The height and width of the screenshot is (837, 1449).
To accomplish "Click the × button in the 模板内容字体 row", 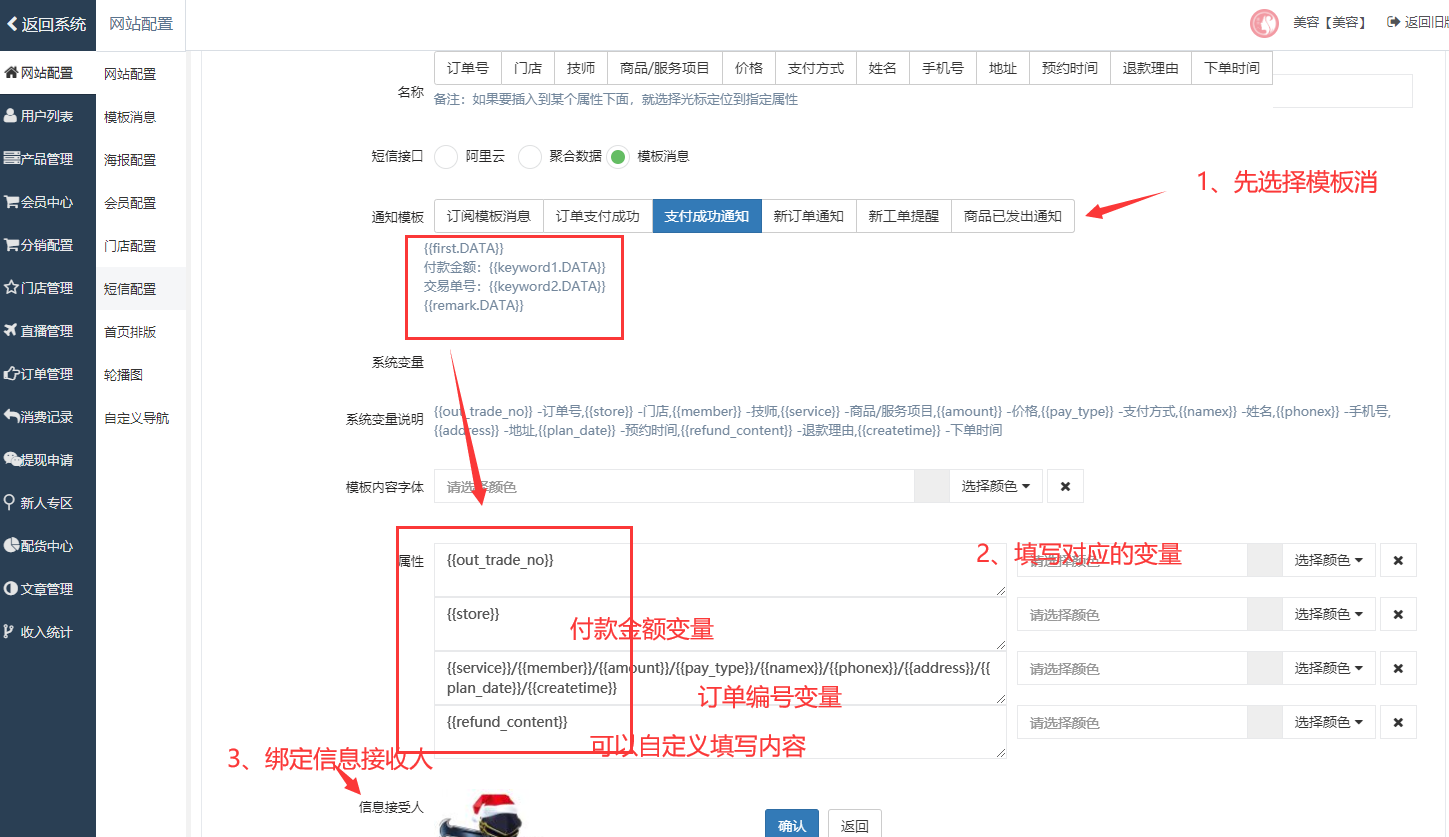I will [1065, 486].
